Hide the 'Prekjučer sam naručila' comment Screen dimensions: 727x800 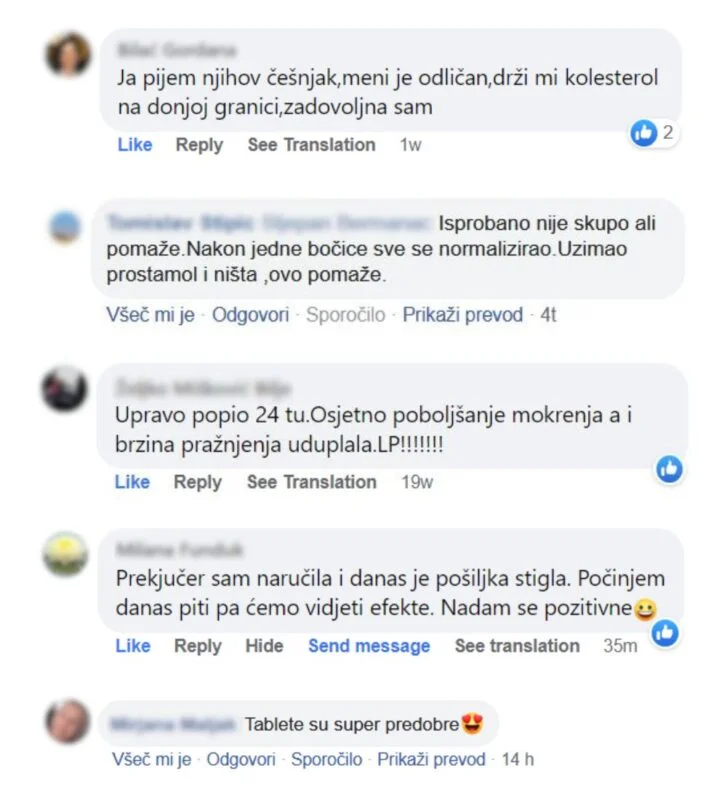(264, 646)
